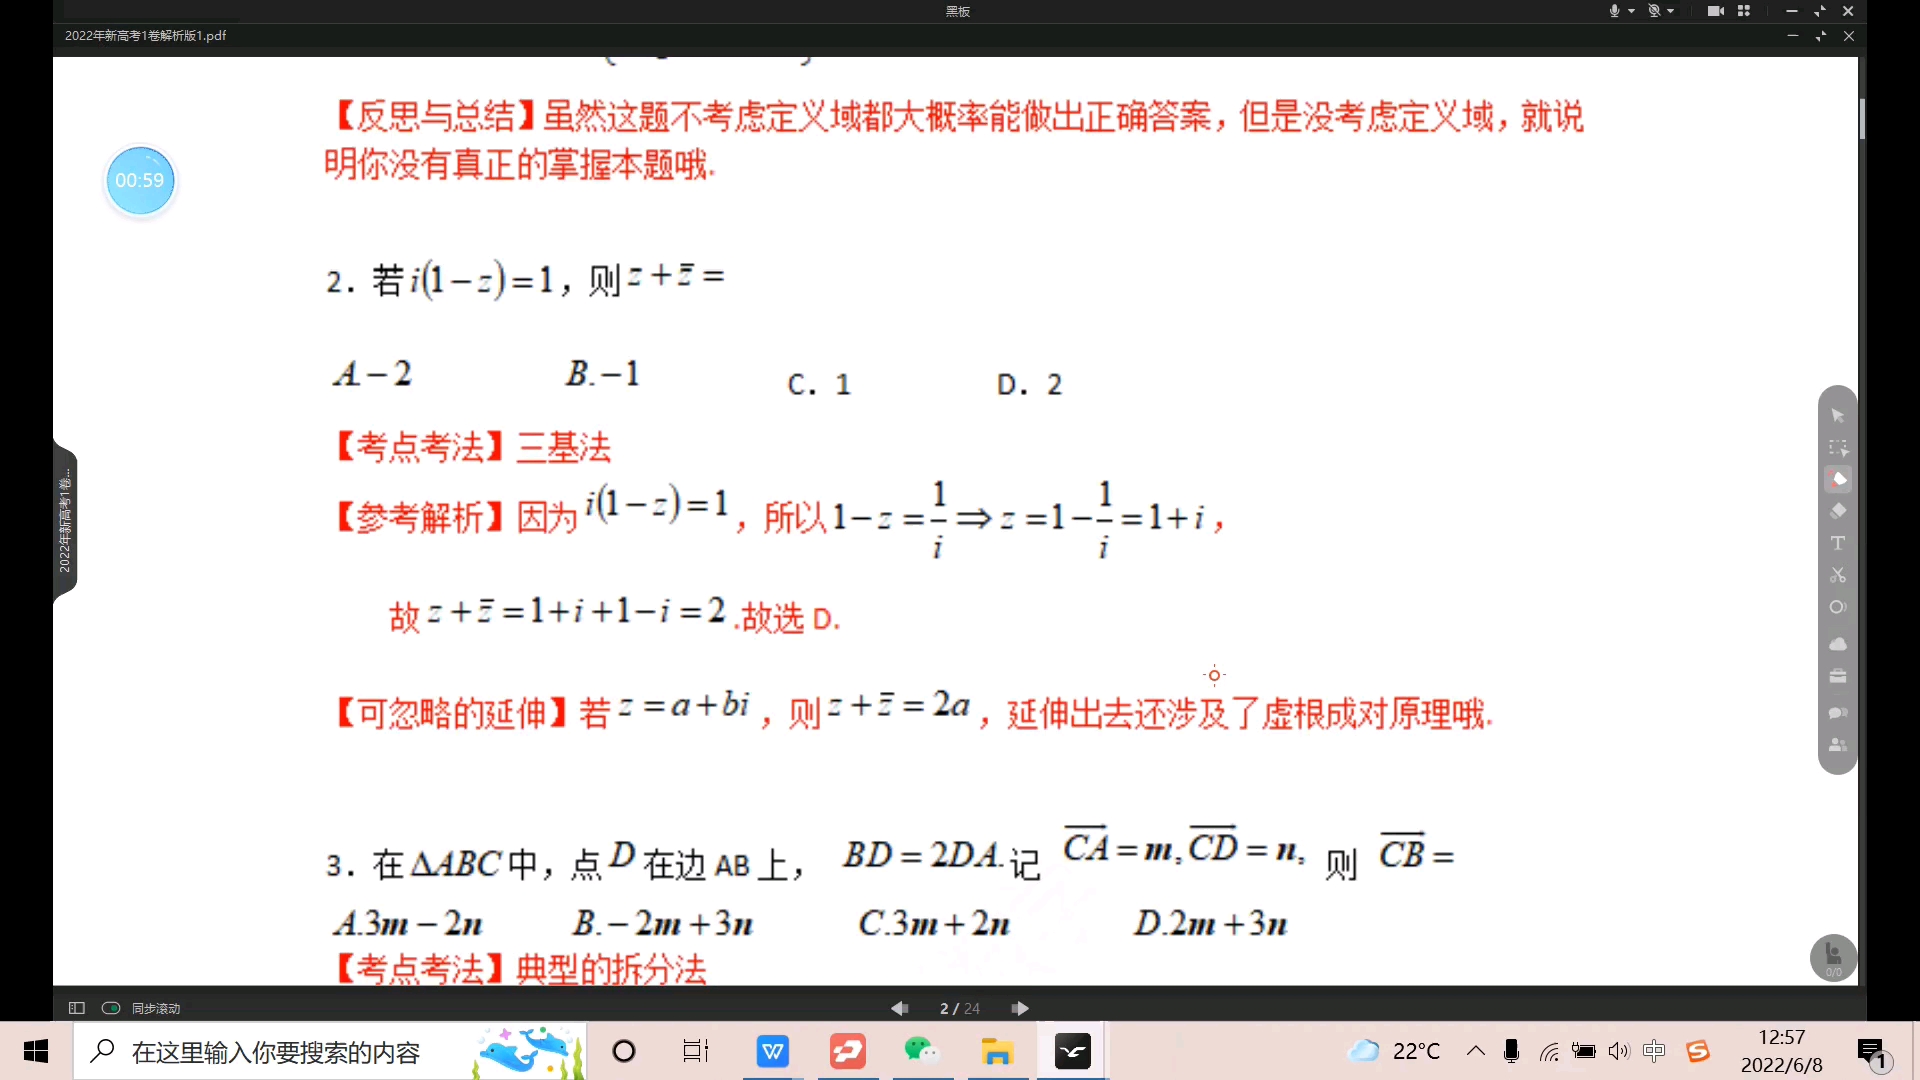Select the text tool in right sidebar
The width and height of the screenshot is (1920, 1080).
1837,541
